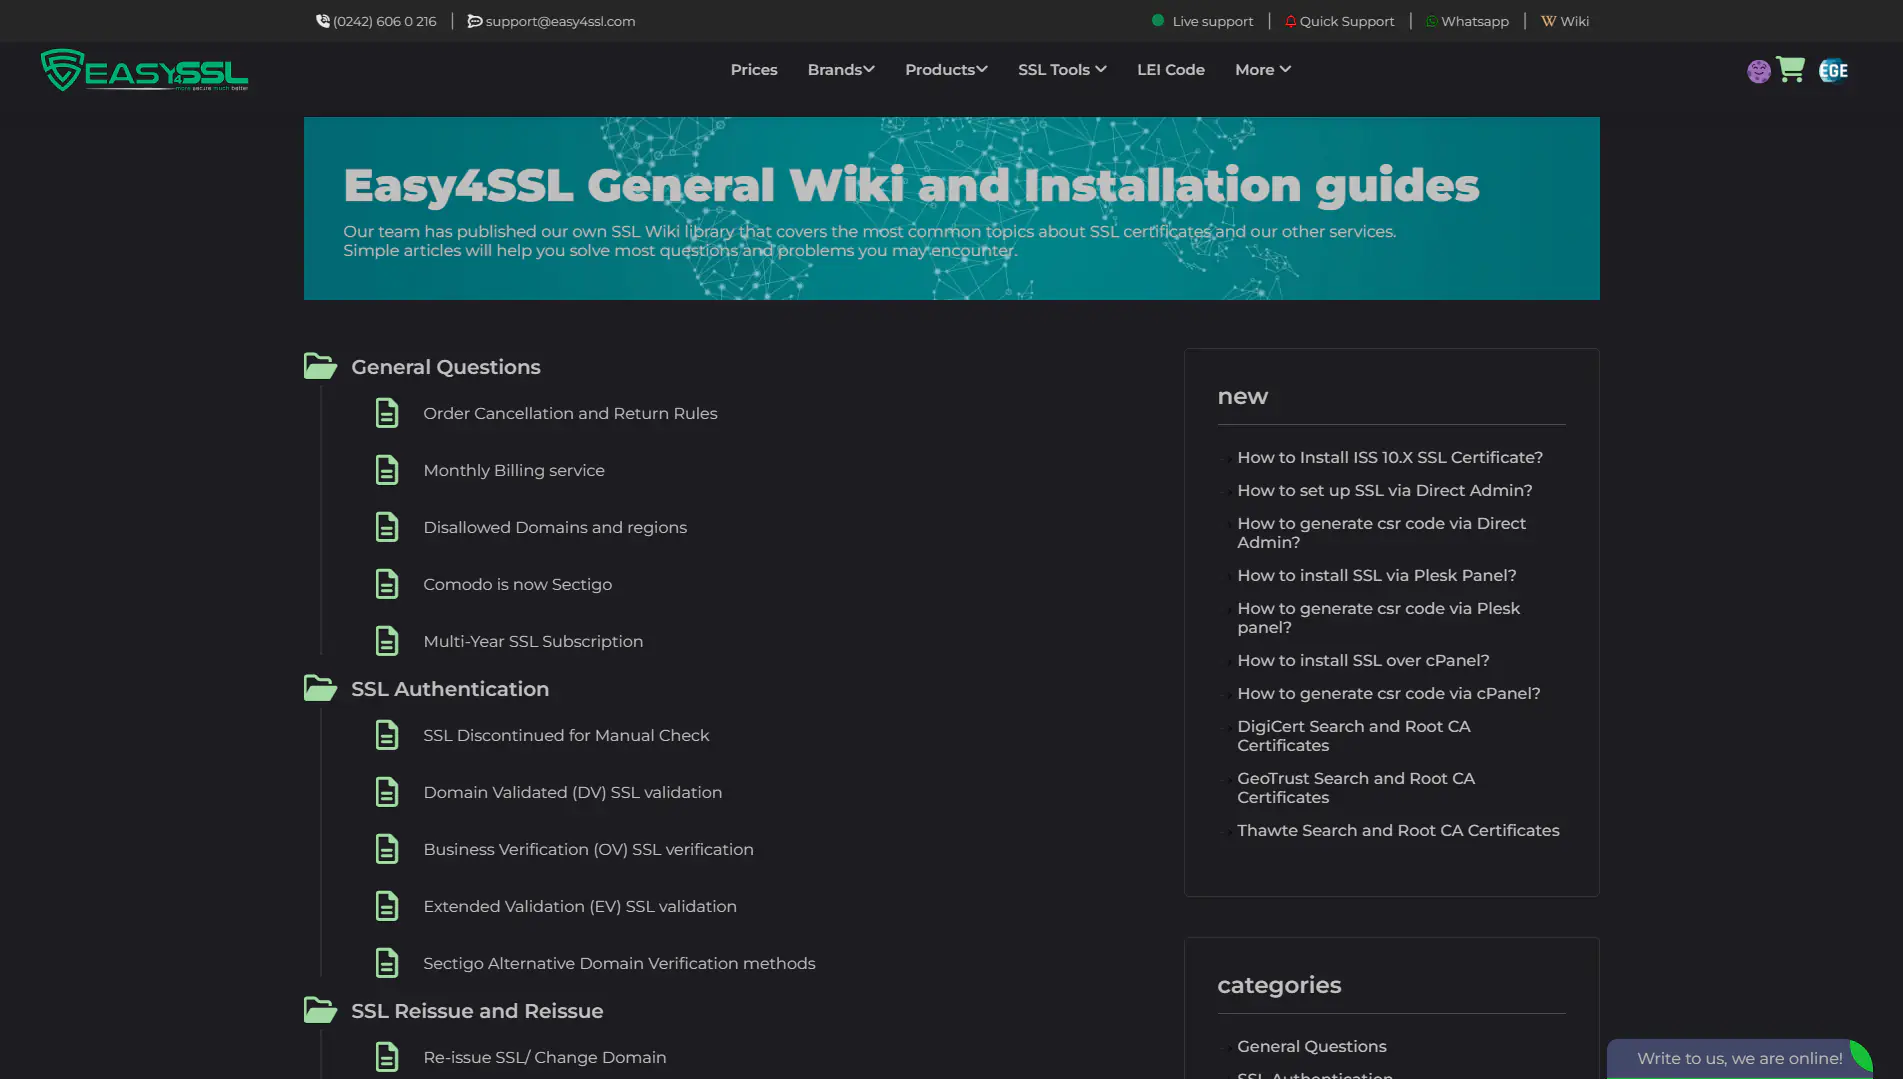The width and height of the screenshot is (1903, 1079).
Task: Click the SSL Authentication section heading
Action: 449,689
